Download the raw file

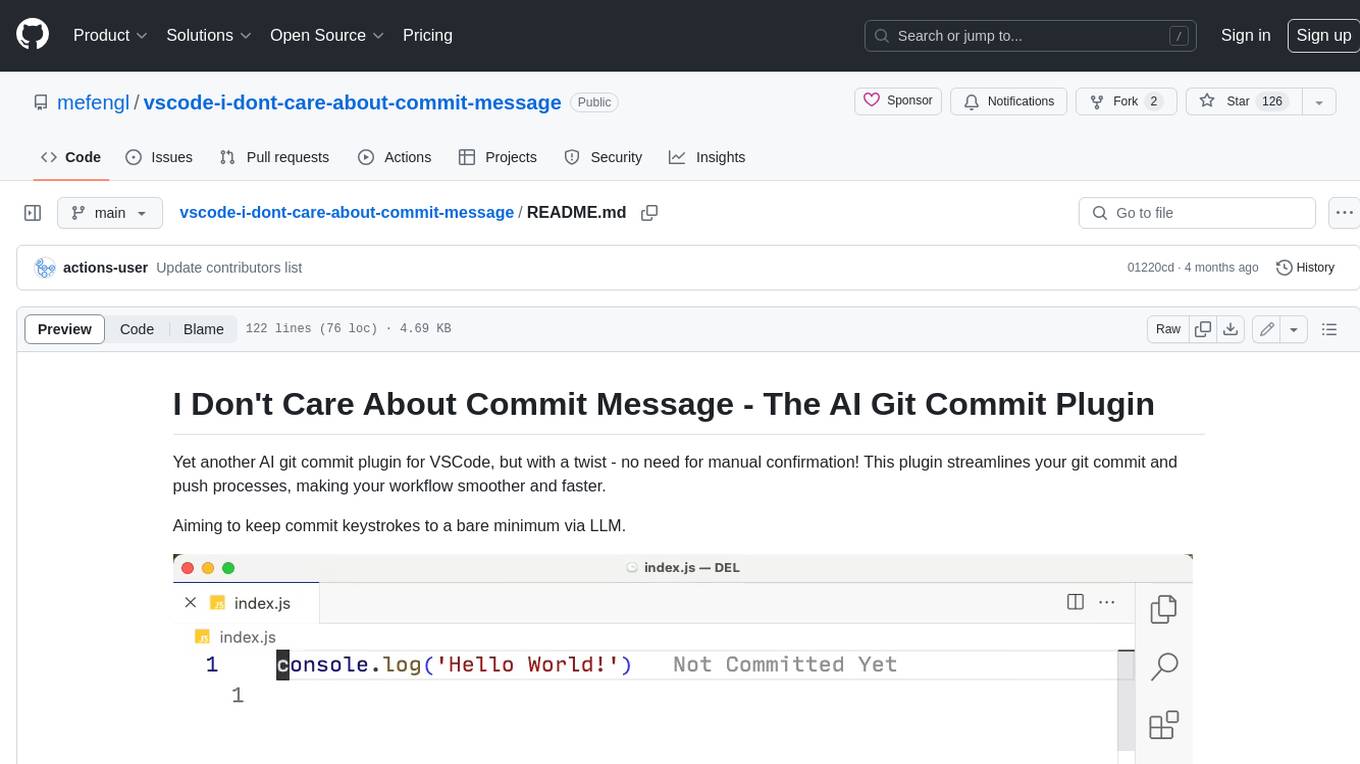[x=1231, y=329]
